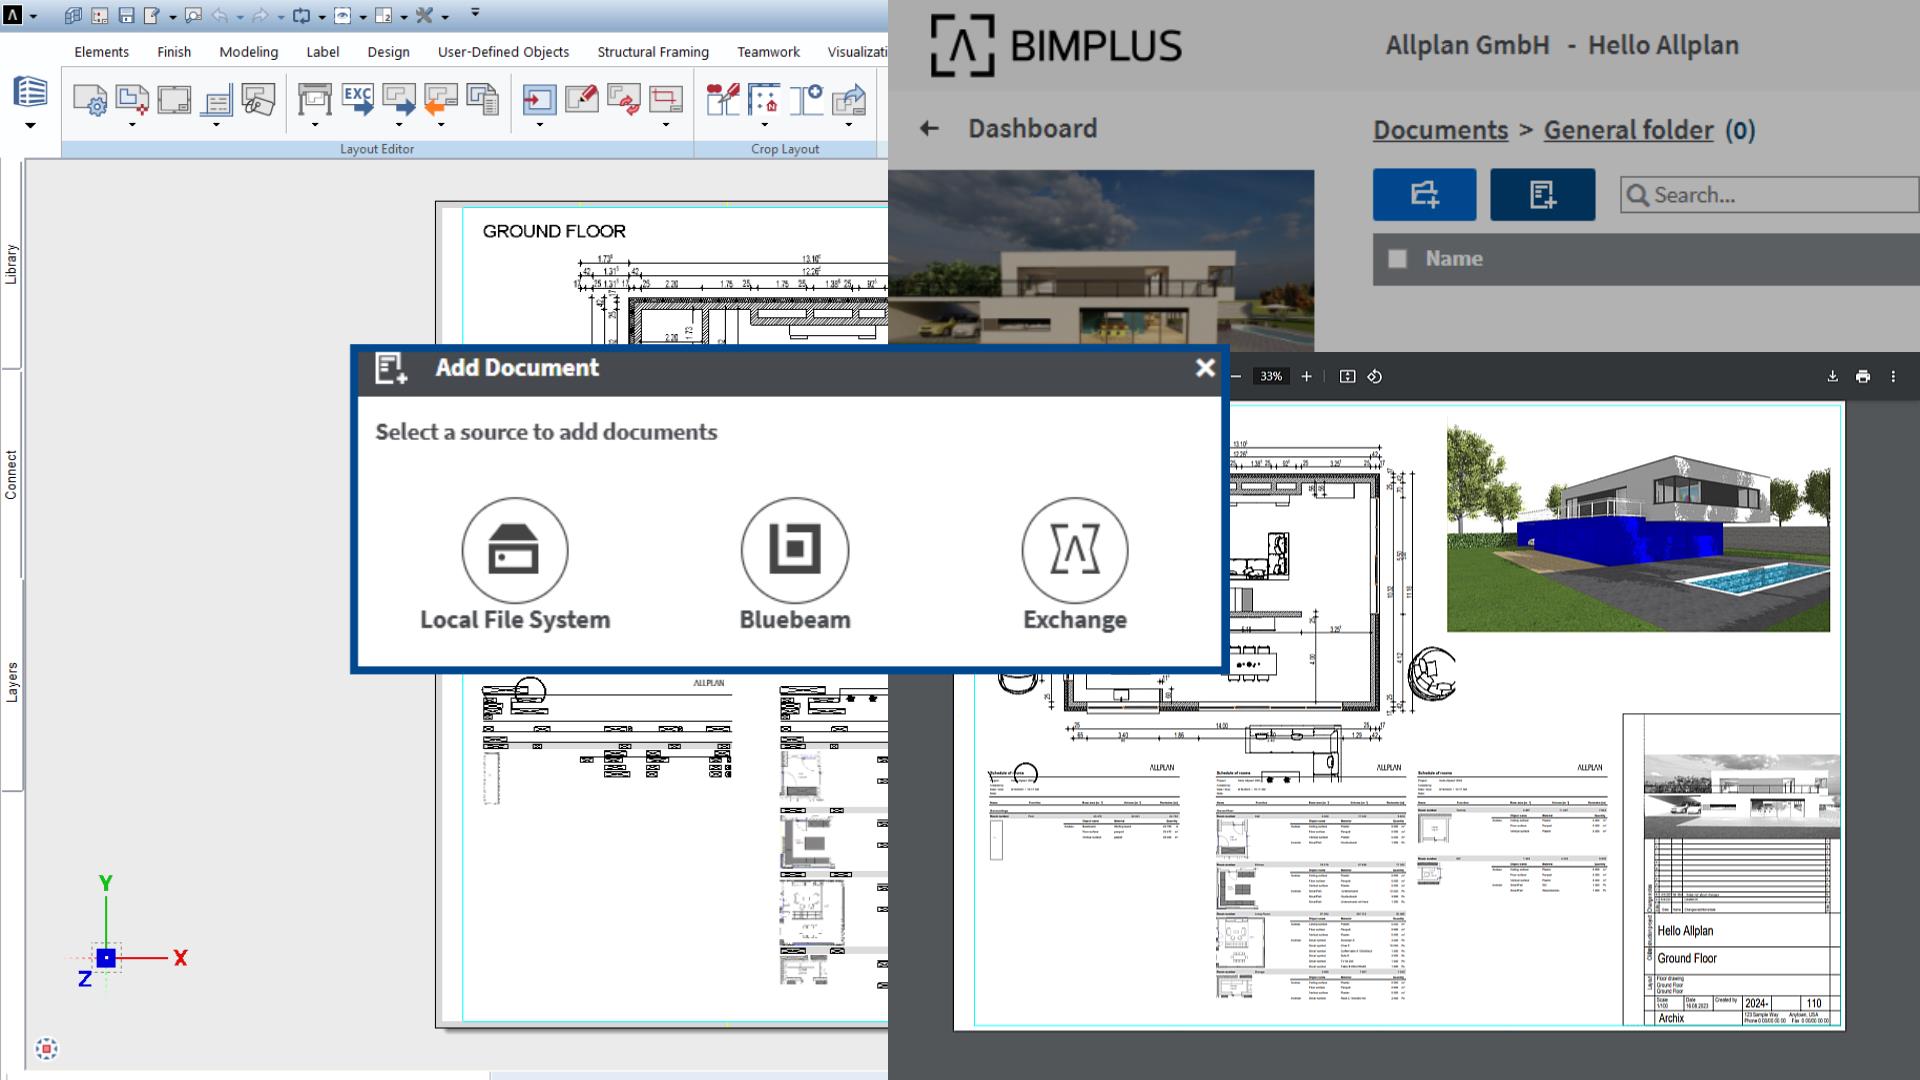The height and width of the screenshot is (1080, 1920).
Task: Open the customize quick access toolbar dropdown
Action: (x=475, y=13)
